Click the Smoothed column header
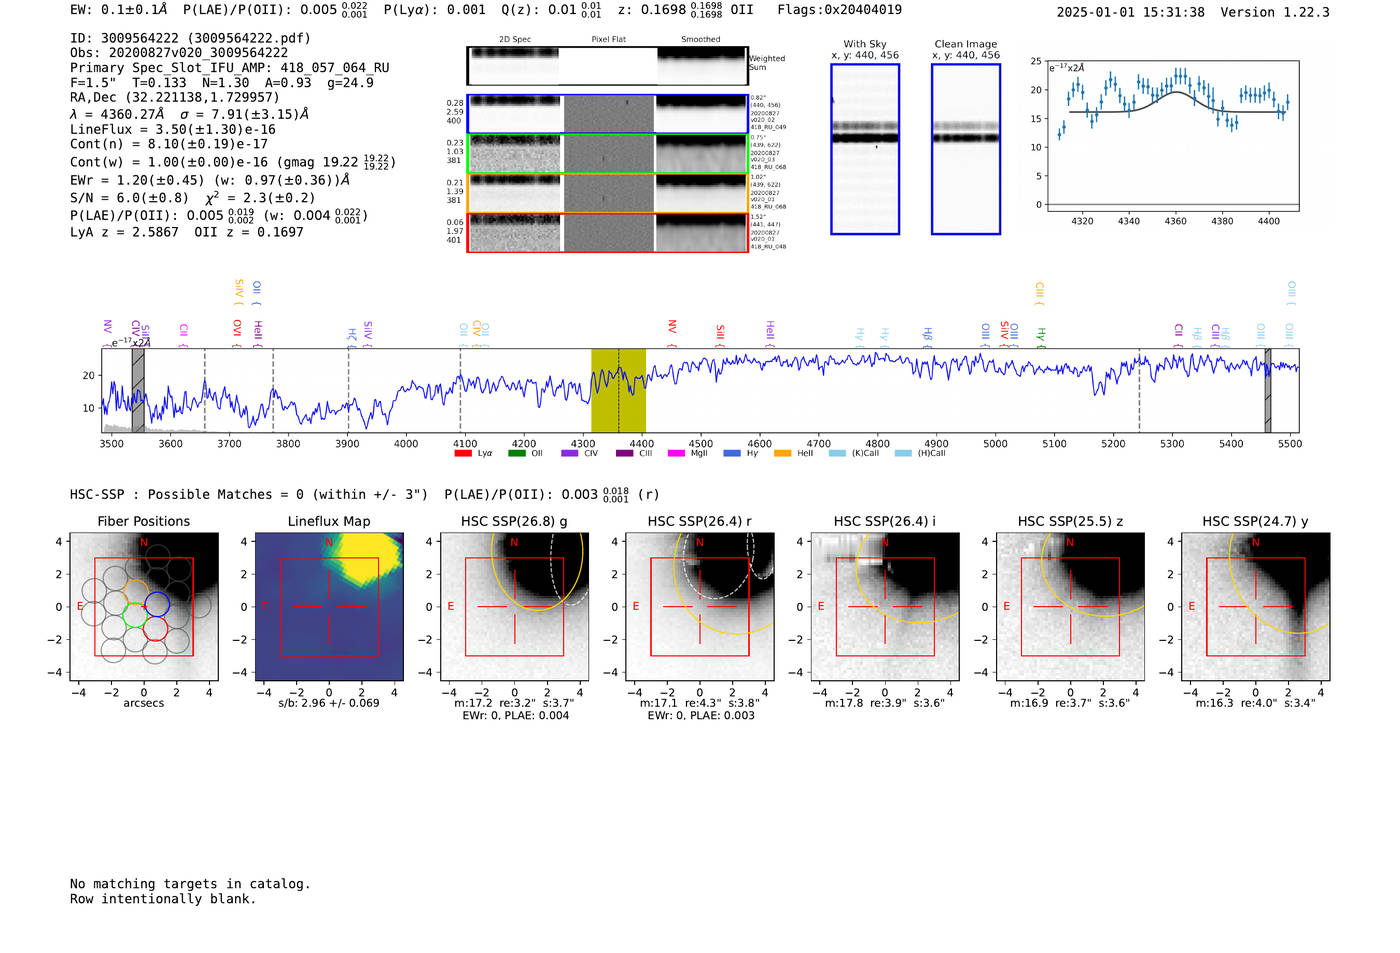1400x953 pixels. (x=700, y=40)
